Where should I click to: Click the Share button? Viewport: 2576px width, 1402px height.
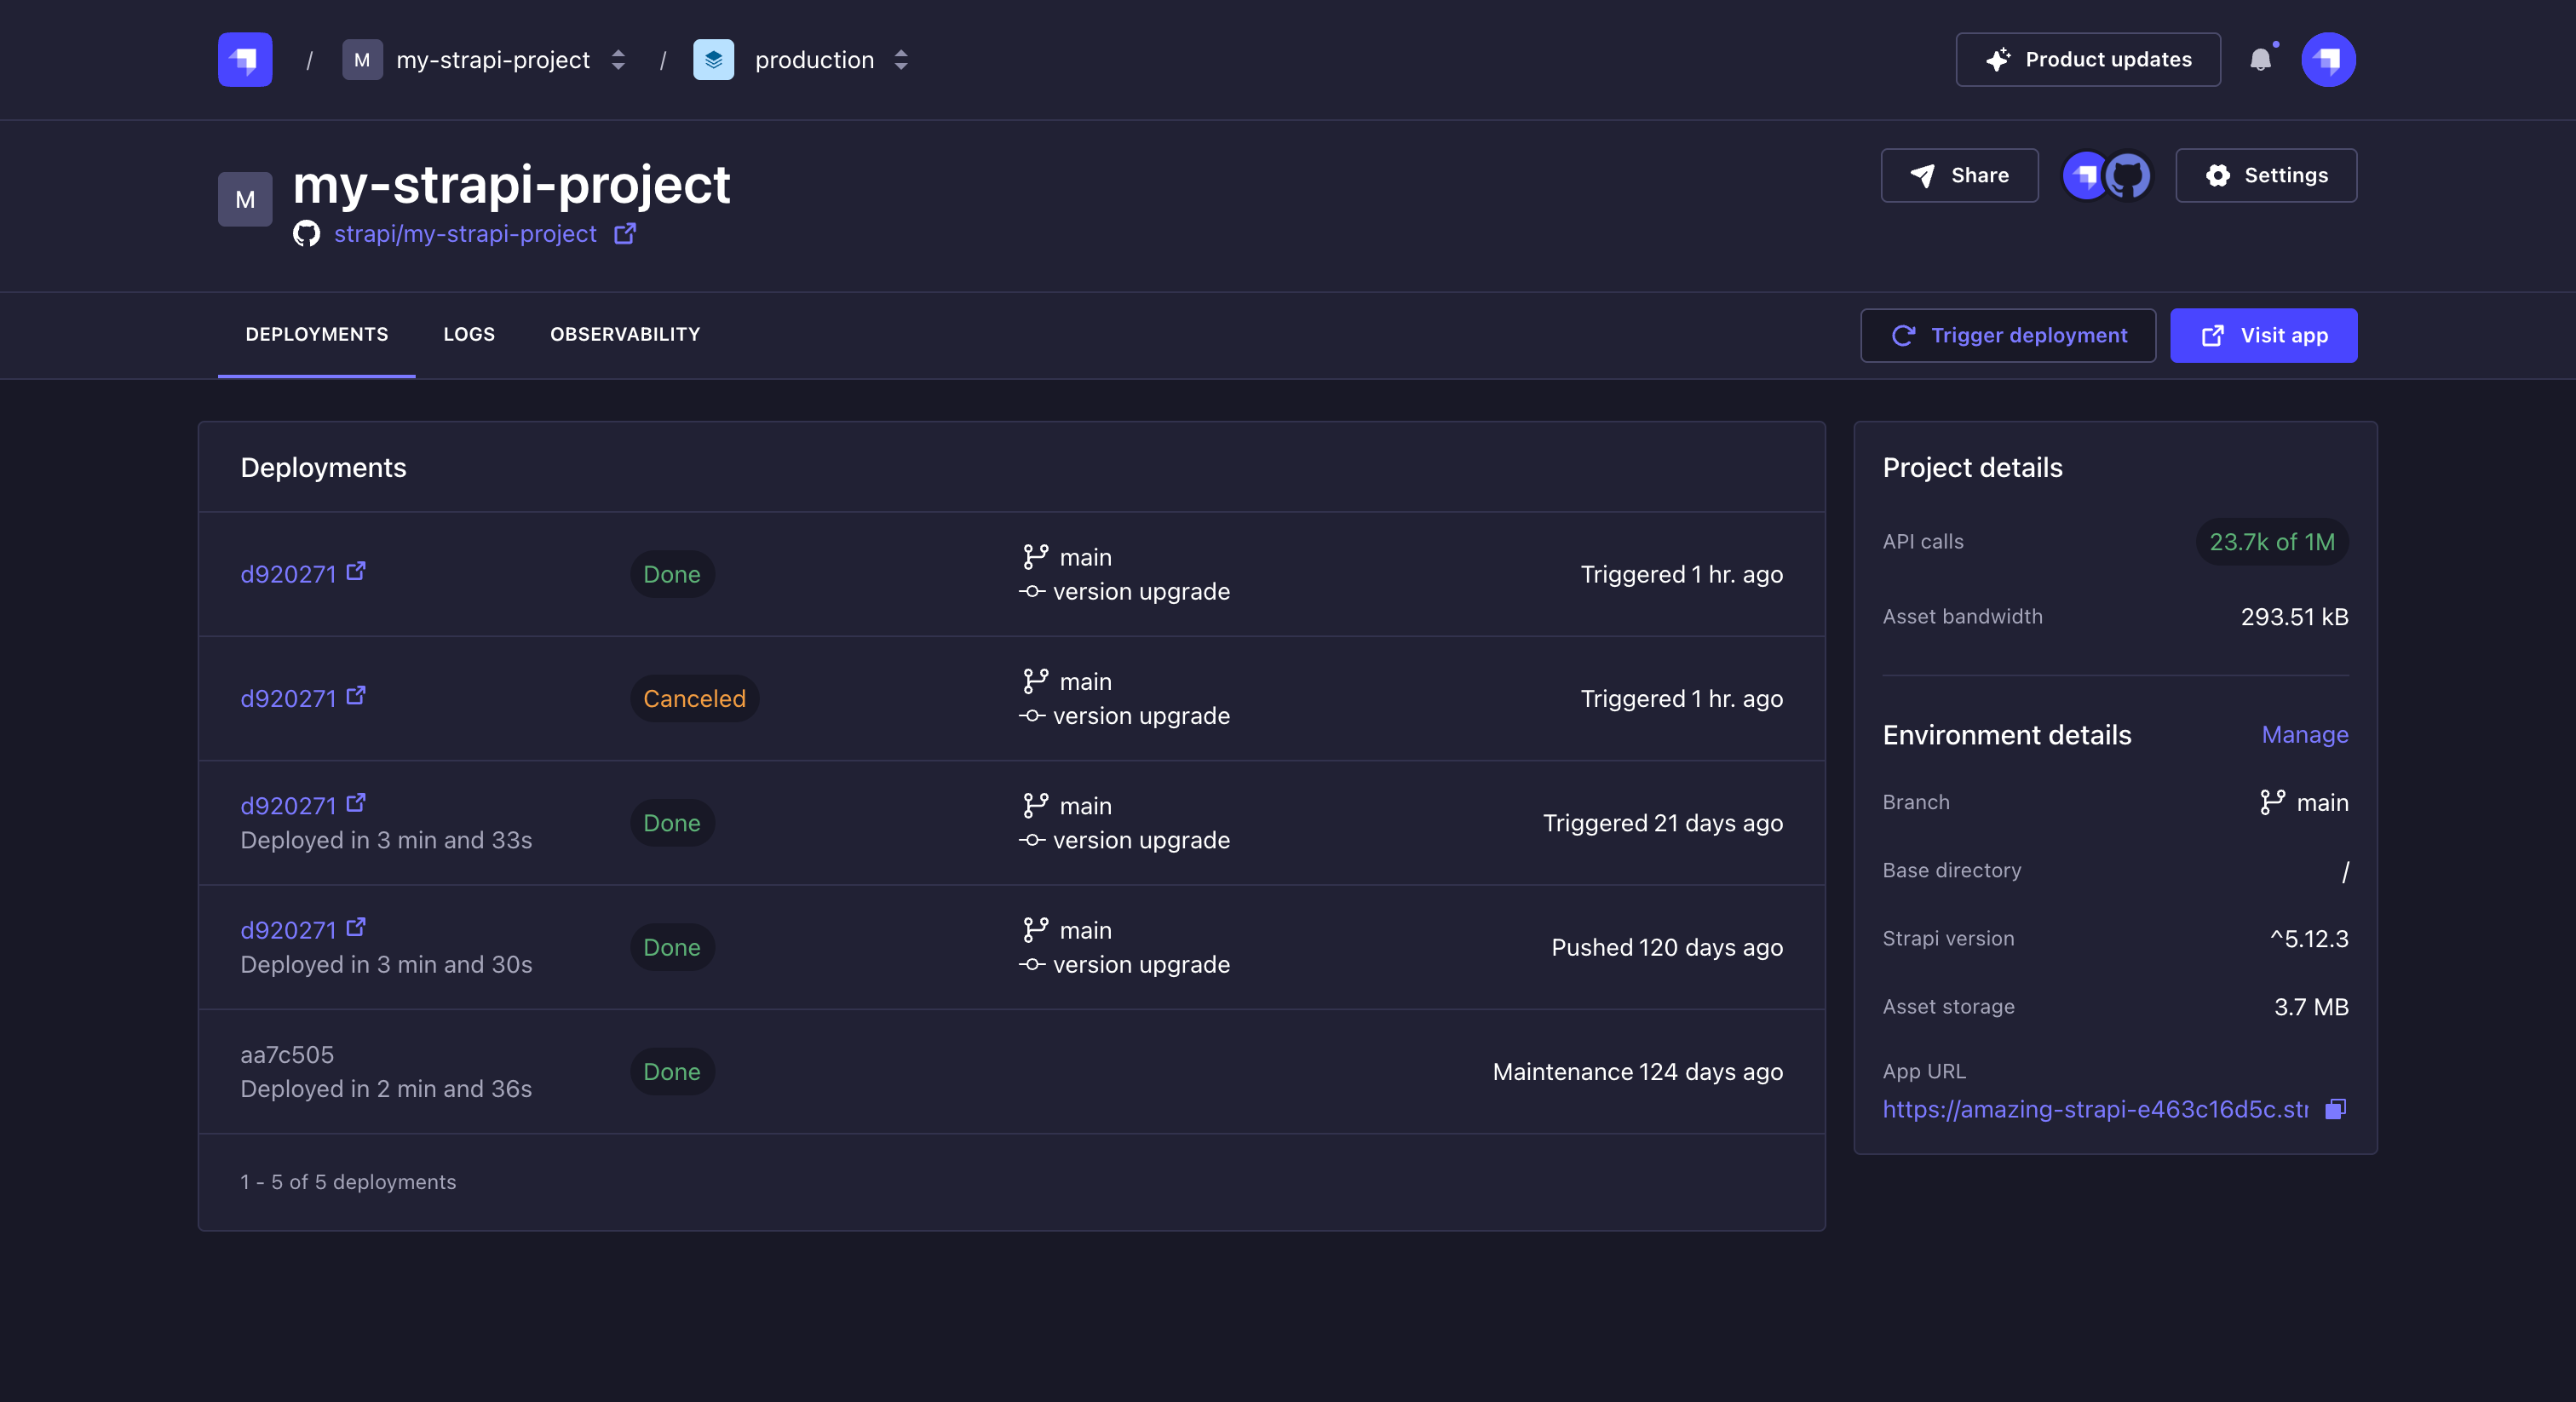point(1959,176)
